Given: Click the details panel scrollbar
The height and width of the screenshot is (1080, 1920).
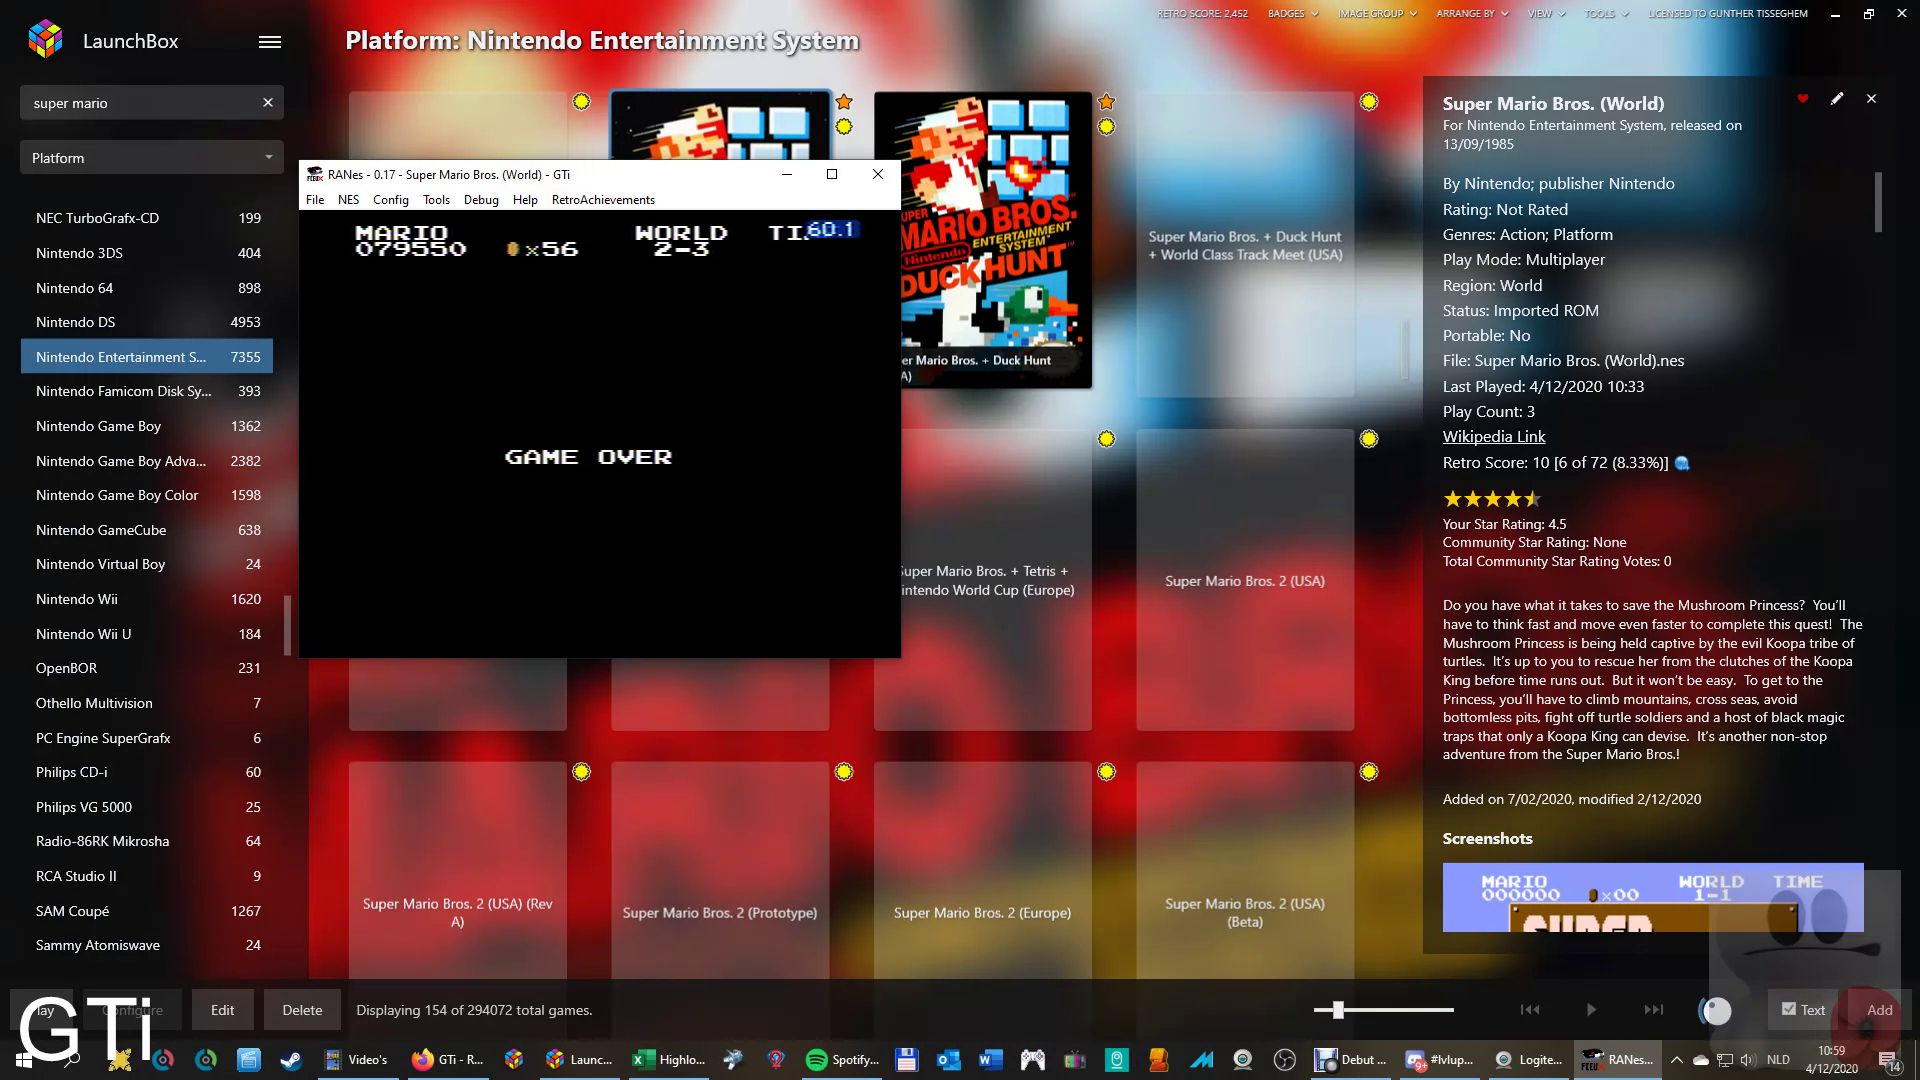Looking at the screenshot, I should (x=1878, y=202).
